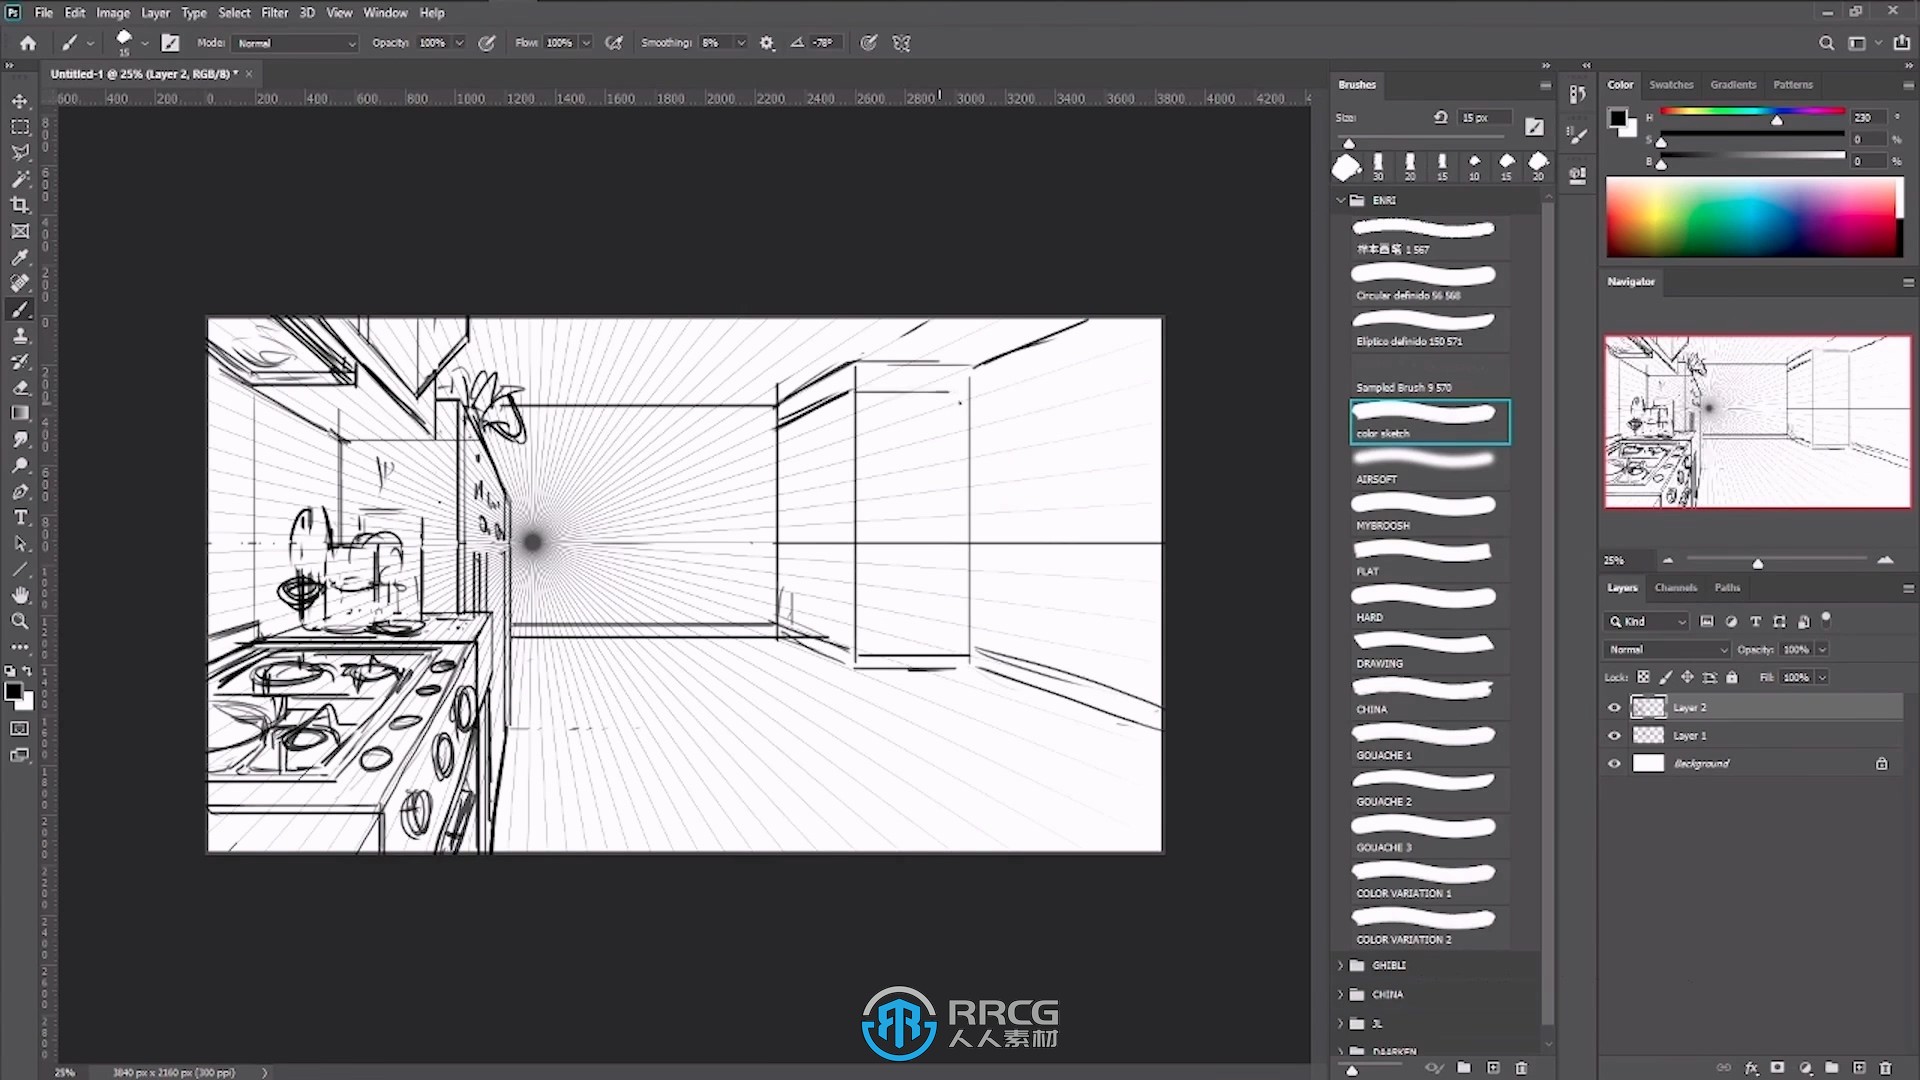
Task: Switch to the Channels tab
Action: (x=1676, y=588)
